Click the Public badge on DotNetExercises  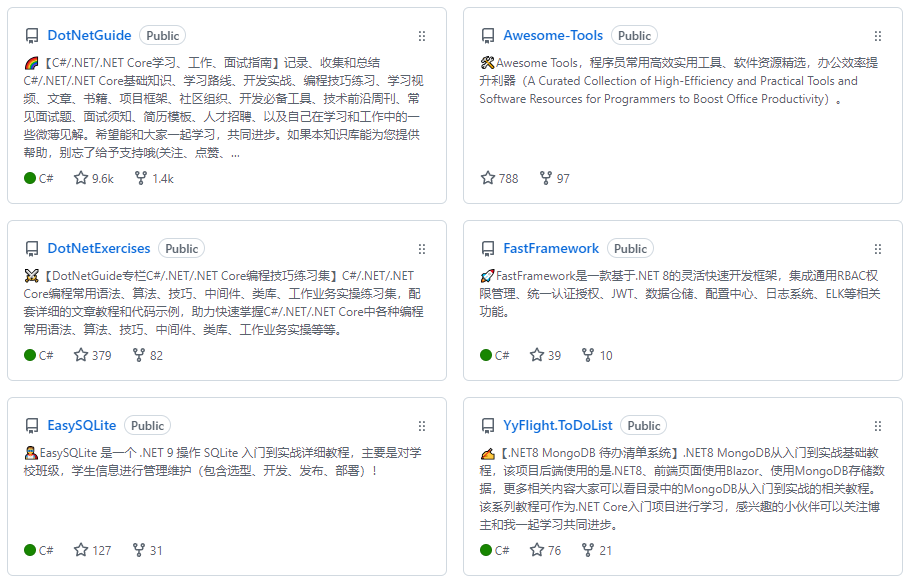[x=182, y=249]
